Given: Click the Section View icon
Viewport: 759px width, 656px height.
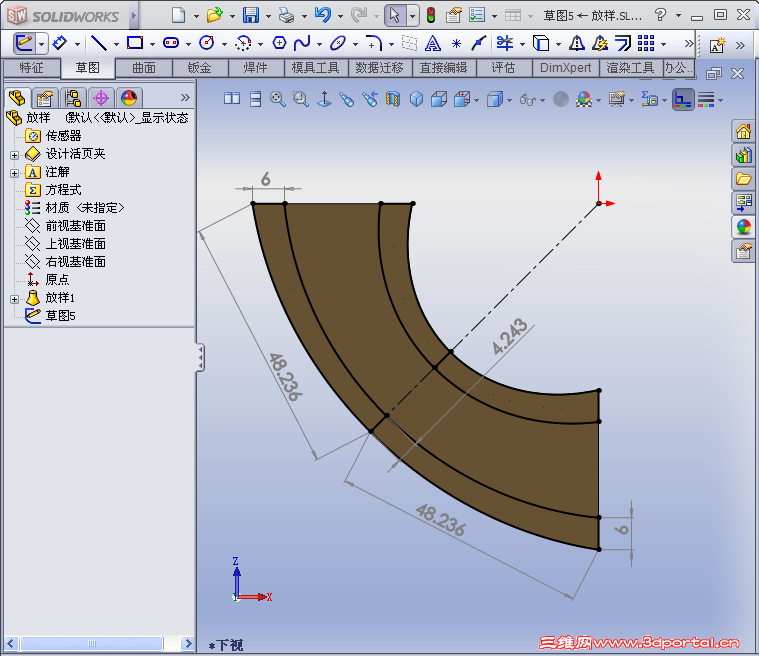Looking at the screenshot, I should click(x=393, y=99).
